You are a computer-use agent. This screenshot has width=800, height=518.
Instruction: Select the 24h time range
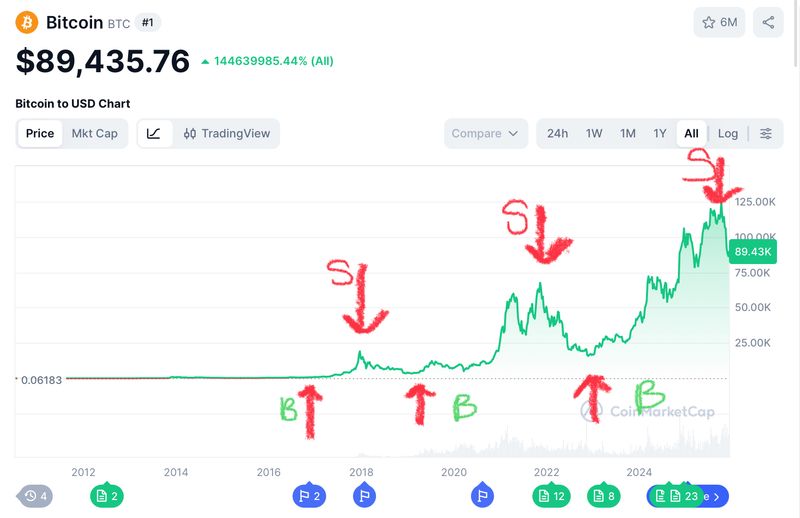coord(557,133)
